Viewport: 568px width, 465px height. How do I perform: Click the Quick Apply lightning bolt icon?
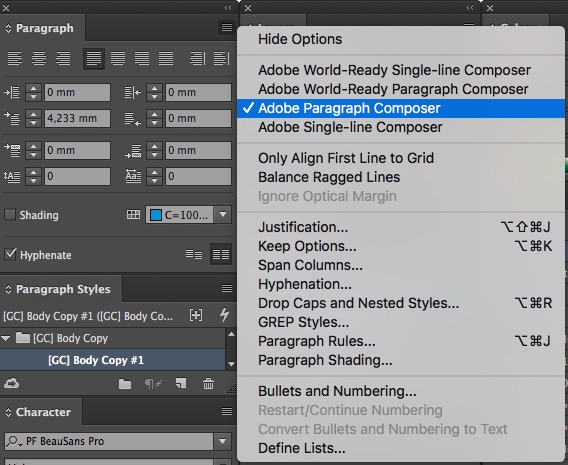pyautogui.click(x=224, y=314)
